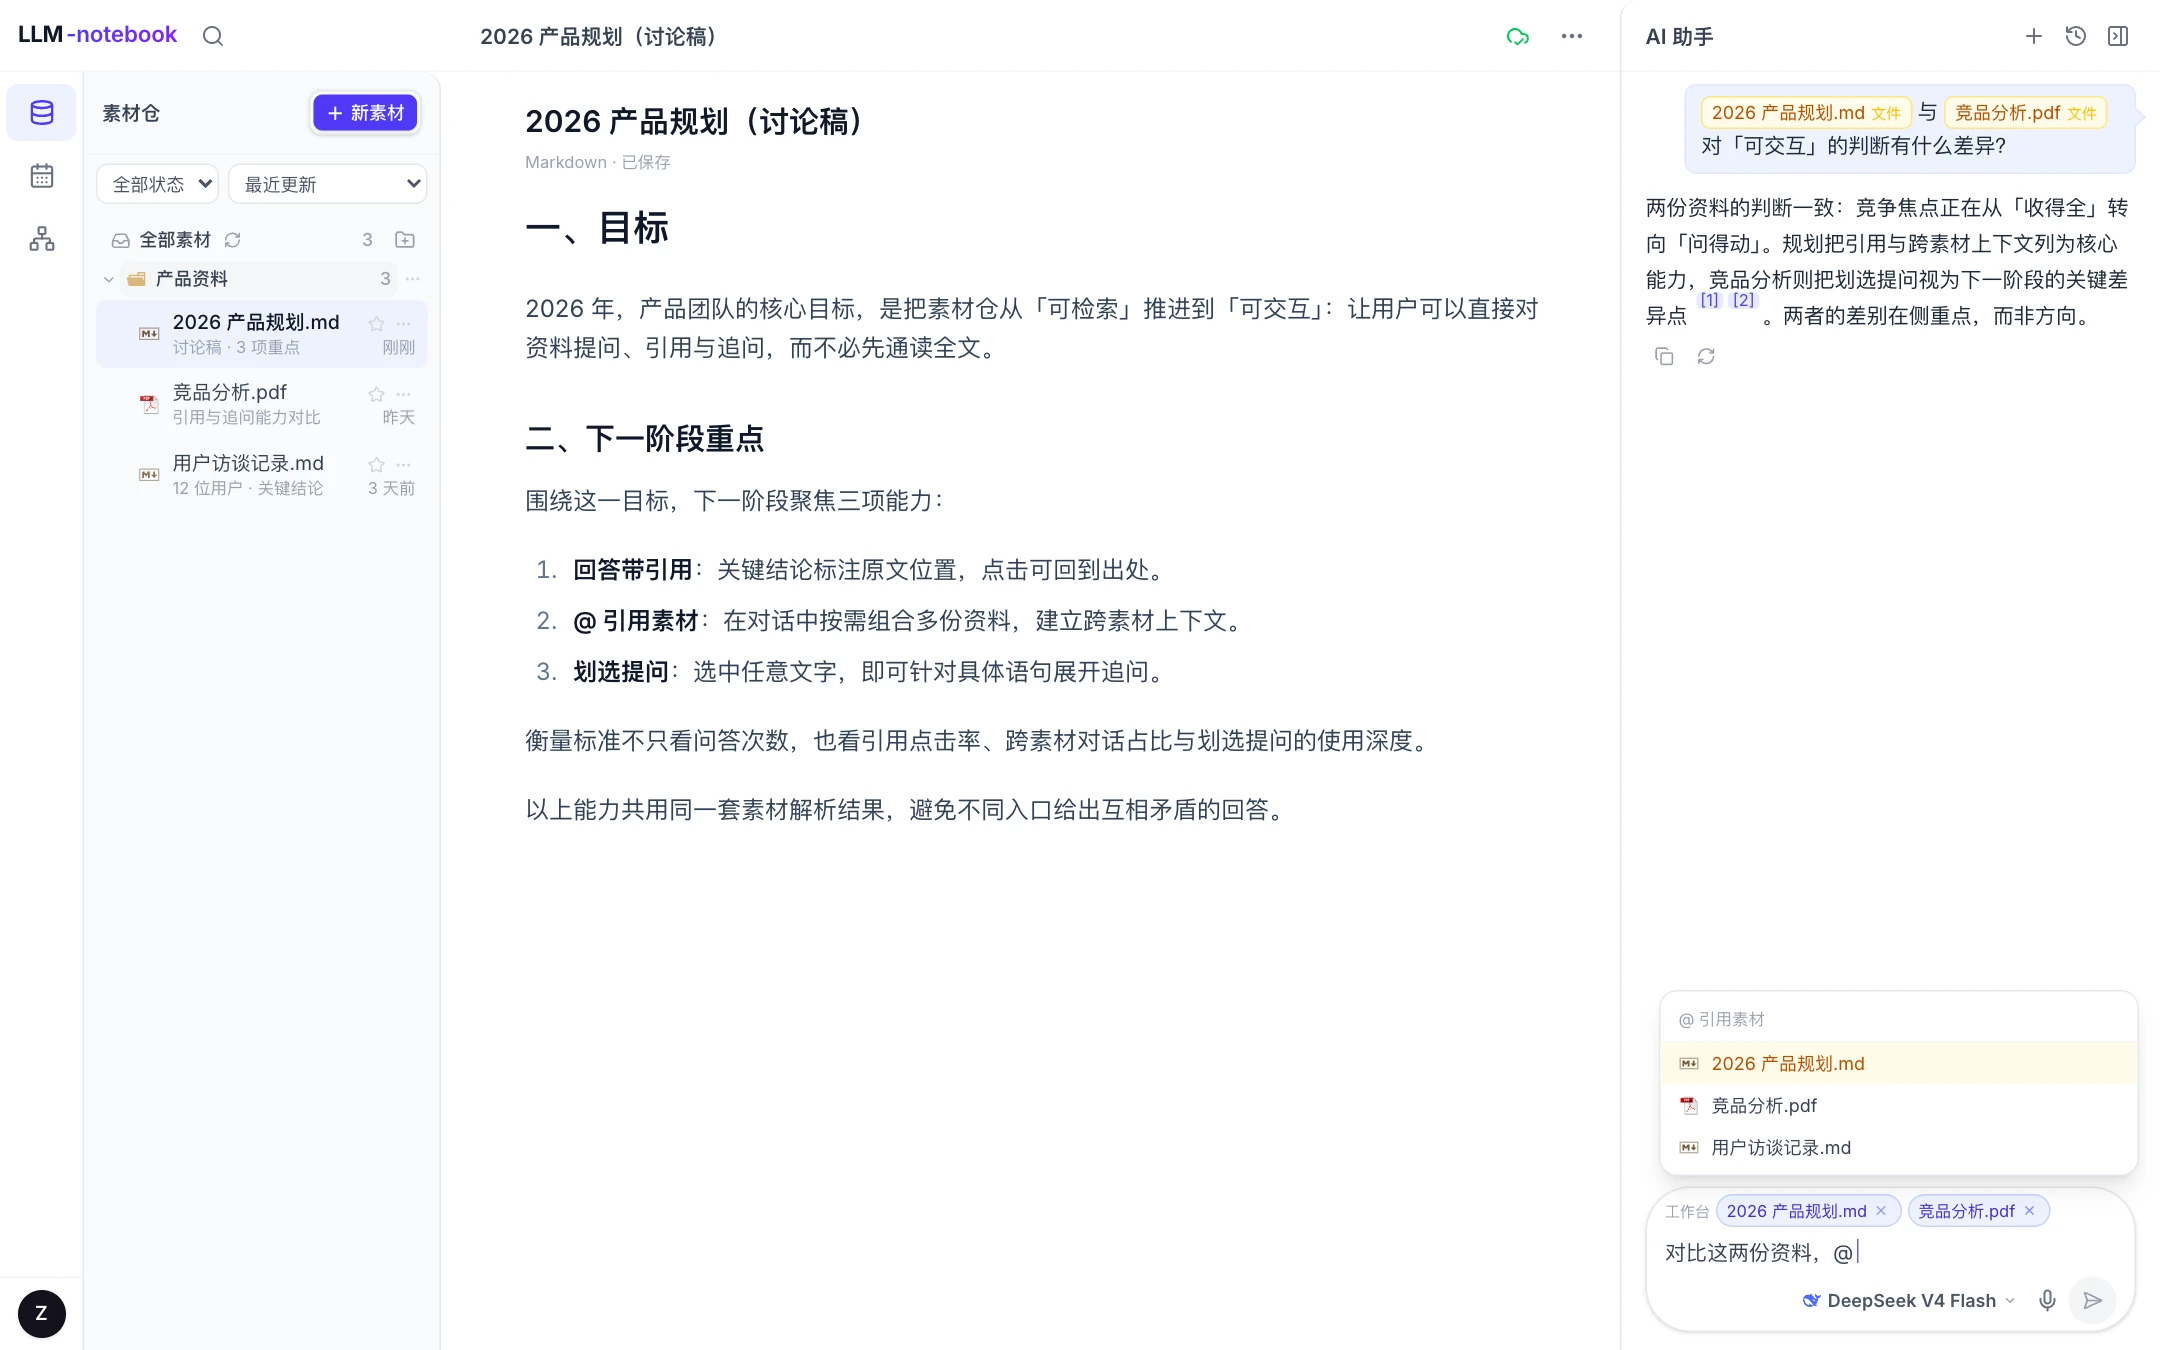Open 竞品分析.pdf in material list
This screenshot has height=1350, width=2160.
pos(262,404)
